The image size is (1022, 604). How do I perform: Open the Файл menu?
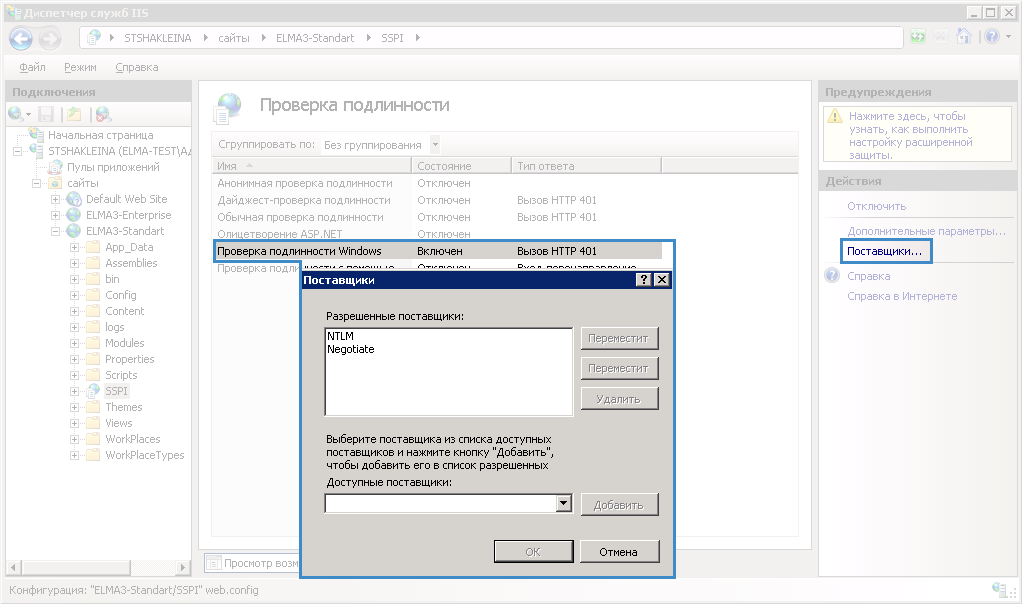click(x=32, y=67)
